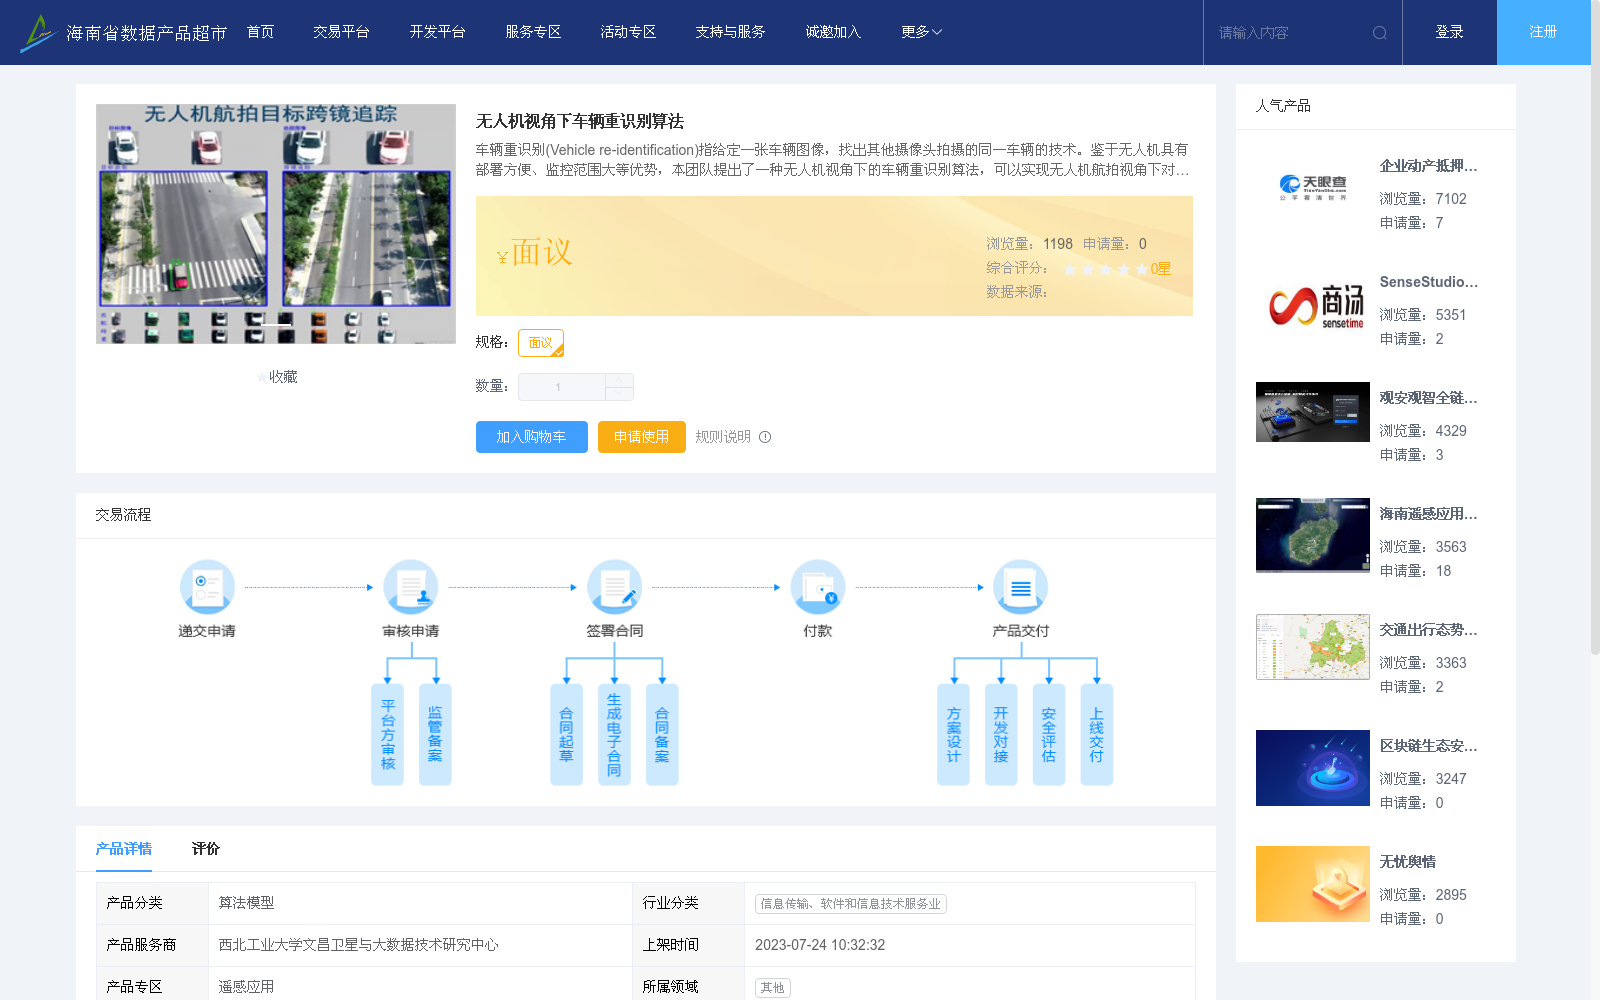Open the 交通出行态势 product thumbnail
This screenshot has width=1600, height=1000.
click(1313, 647)
